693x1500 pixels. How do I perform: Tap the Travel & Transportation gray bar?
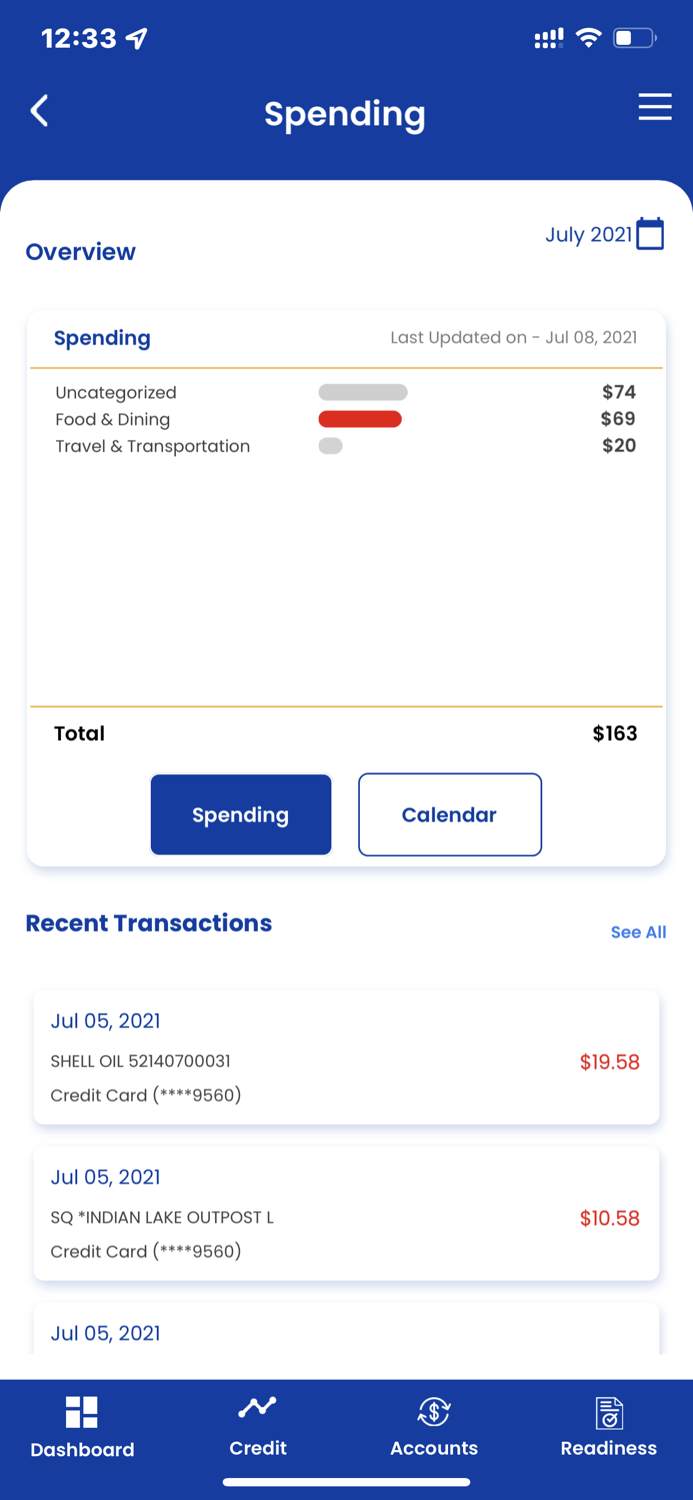[331, 446]
